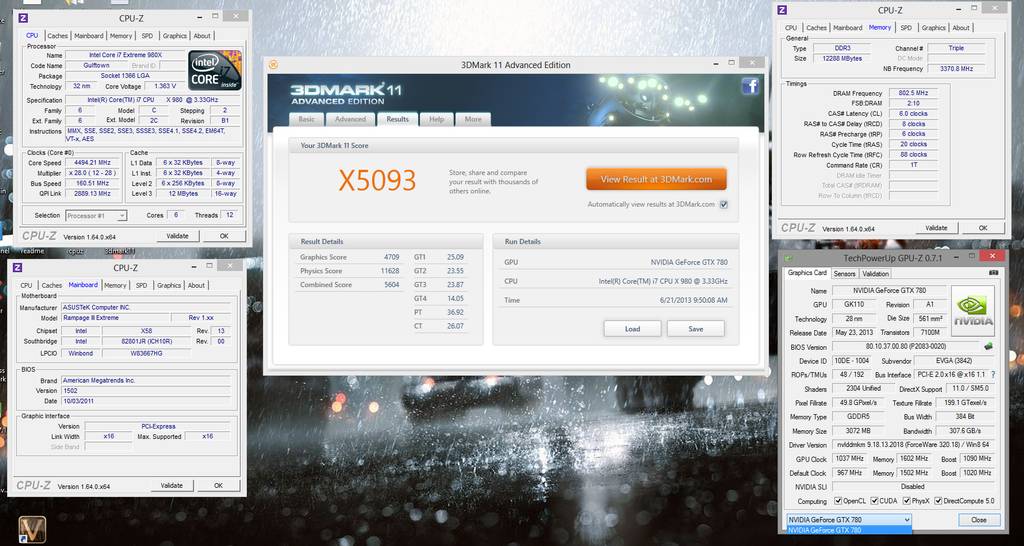Click the BIOS date 10/03/2011 field
The image size is (1024, 546).
coord(145,401)
